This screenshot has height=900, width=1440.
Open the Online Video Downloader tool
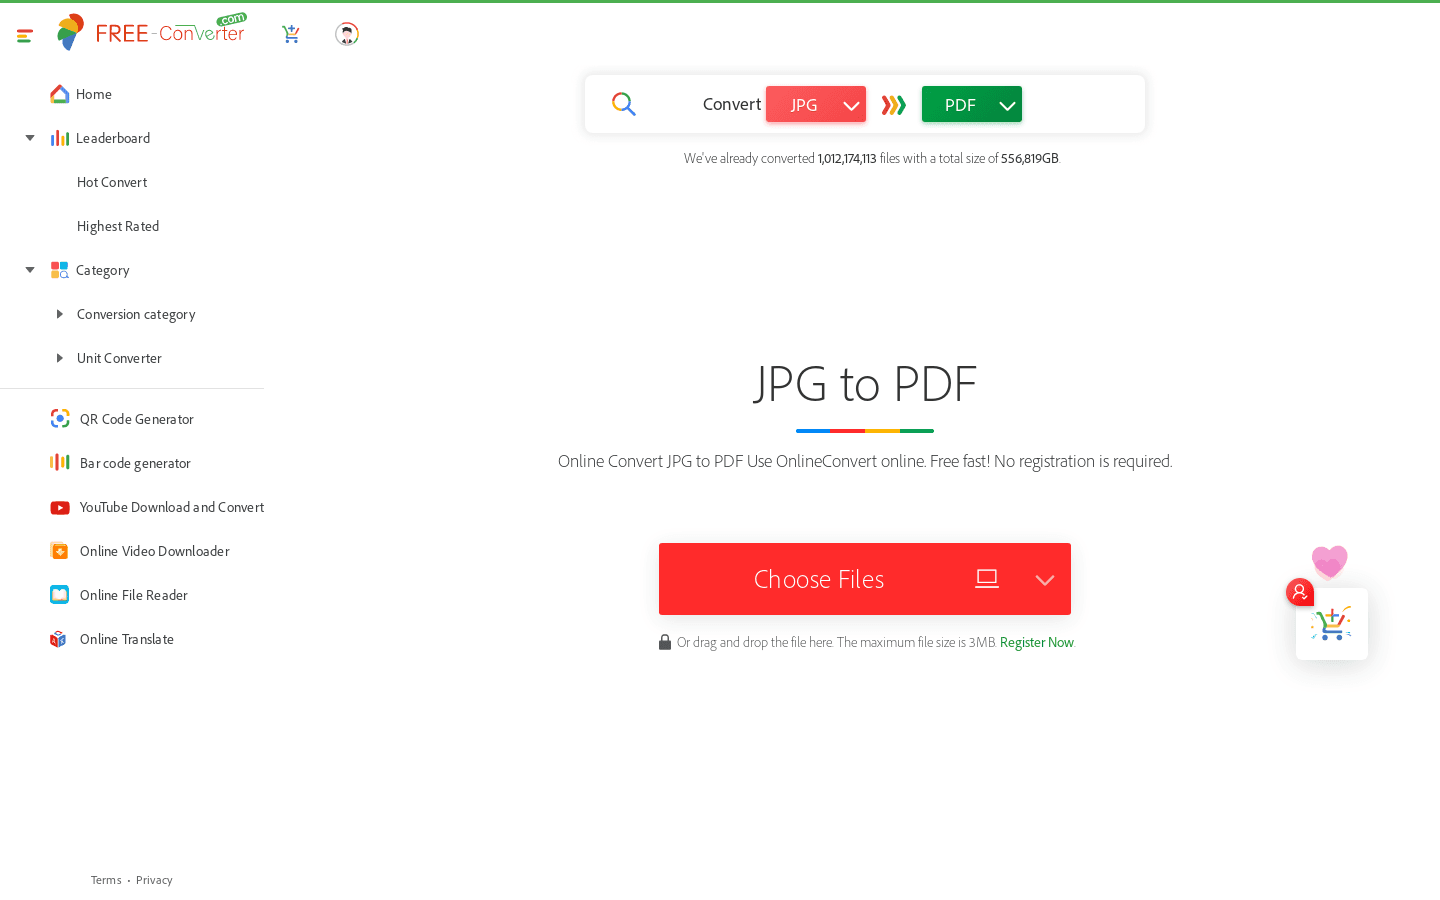(154, 551)
